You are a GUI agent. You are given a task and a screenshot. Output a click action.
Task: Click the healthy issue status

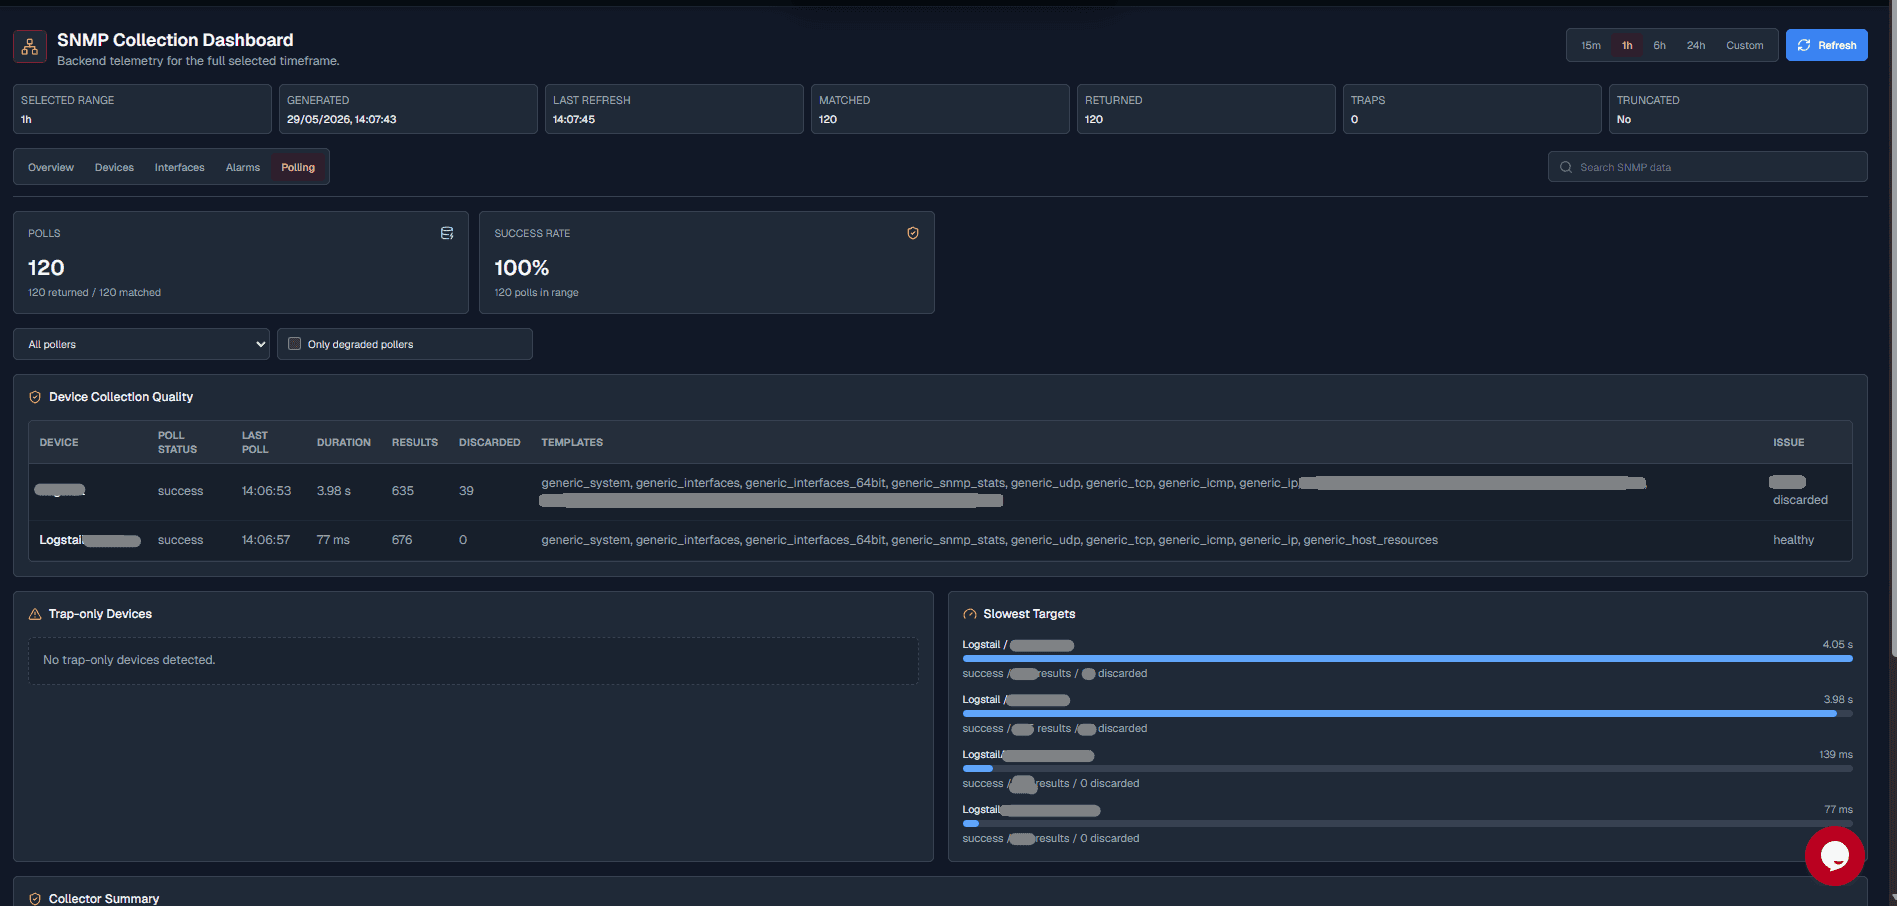click(x=1793, y=540)
